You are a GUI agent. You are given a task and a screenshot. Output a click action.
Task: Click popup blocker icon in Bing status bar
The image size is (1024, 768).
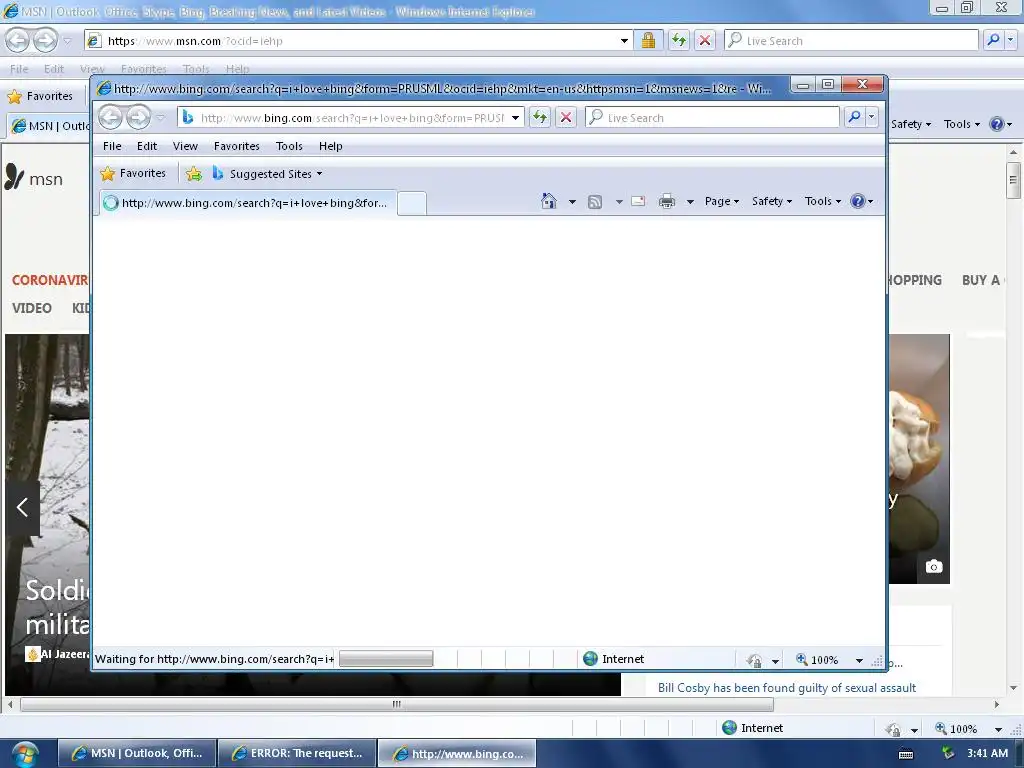[754, 660]
